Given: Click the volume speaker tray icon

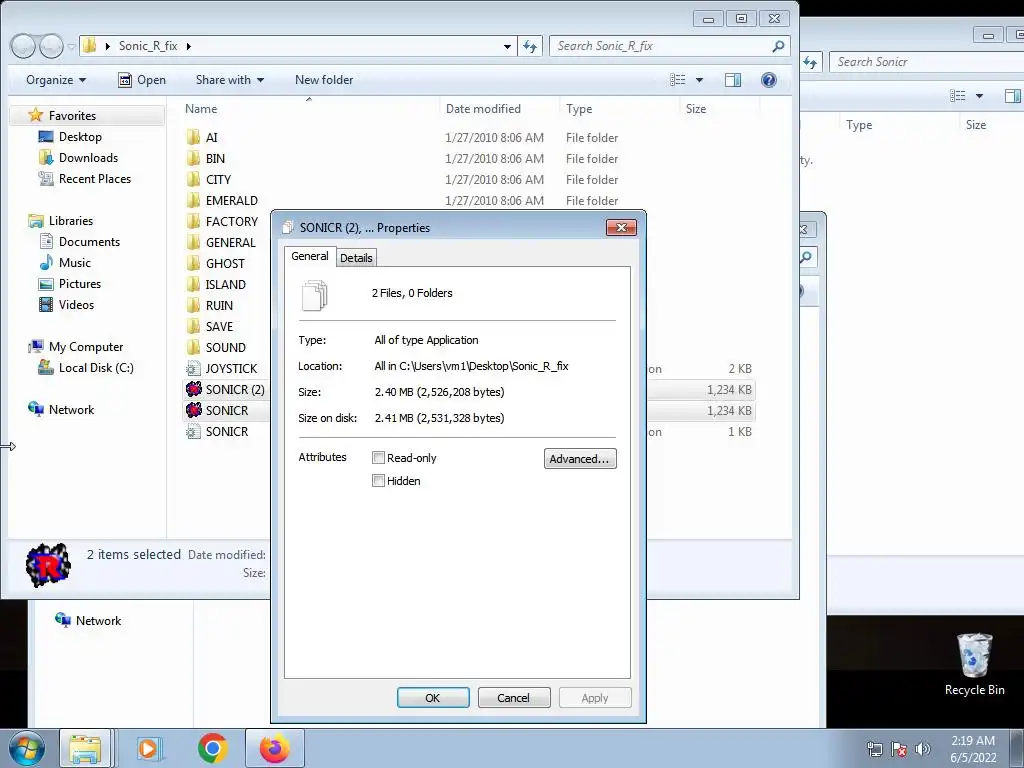Looking at the screenshot, I should 922,749.
